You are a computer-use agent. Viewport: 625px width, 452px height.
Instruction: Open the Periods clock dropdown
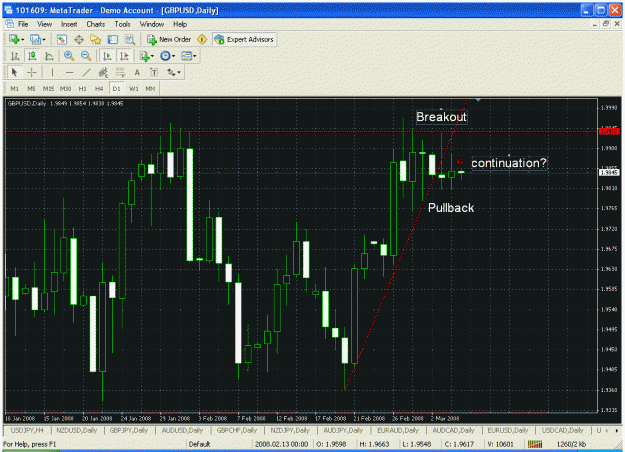[167, 56]
